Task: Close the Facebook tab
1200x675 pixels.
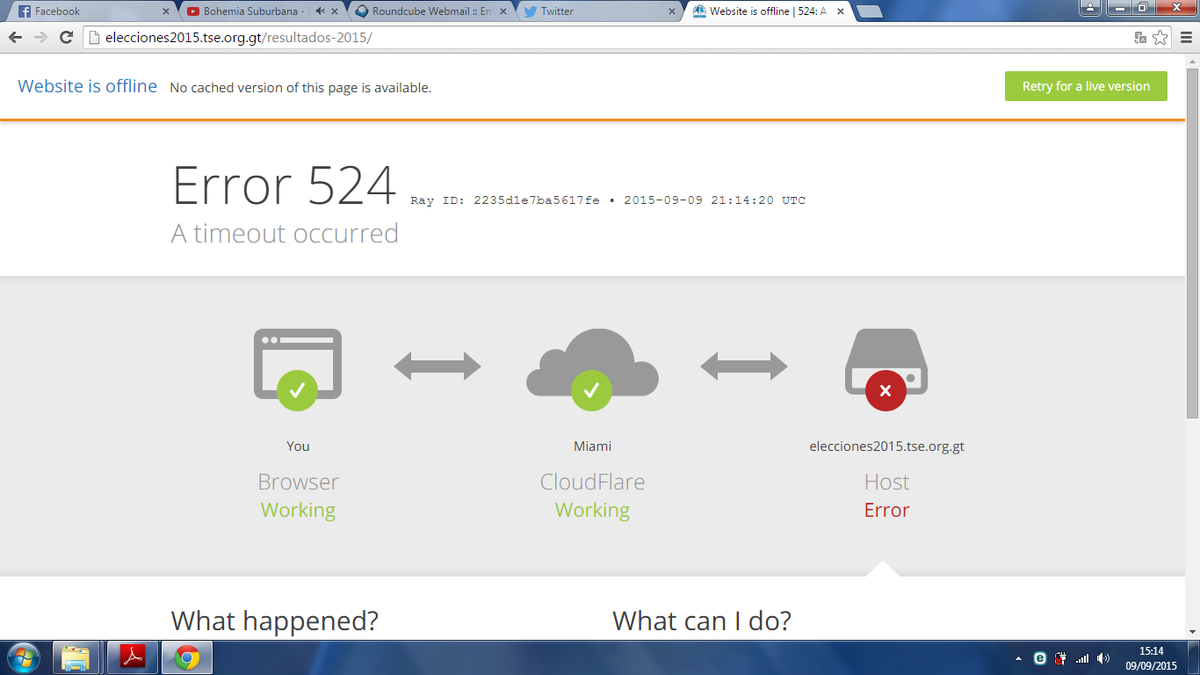Action: point(166,12)
